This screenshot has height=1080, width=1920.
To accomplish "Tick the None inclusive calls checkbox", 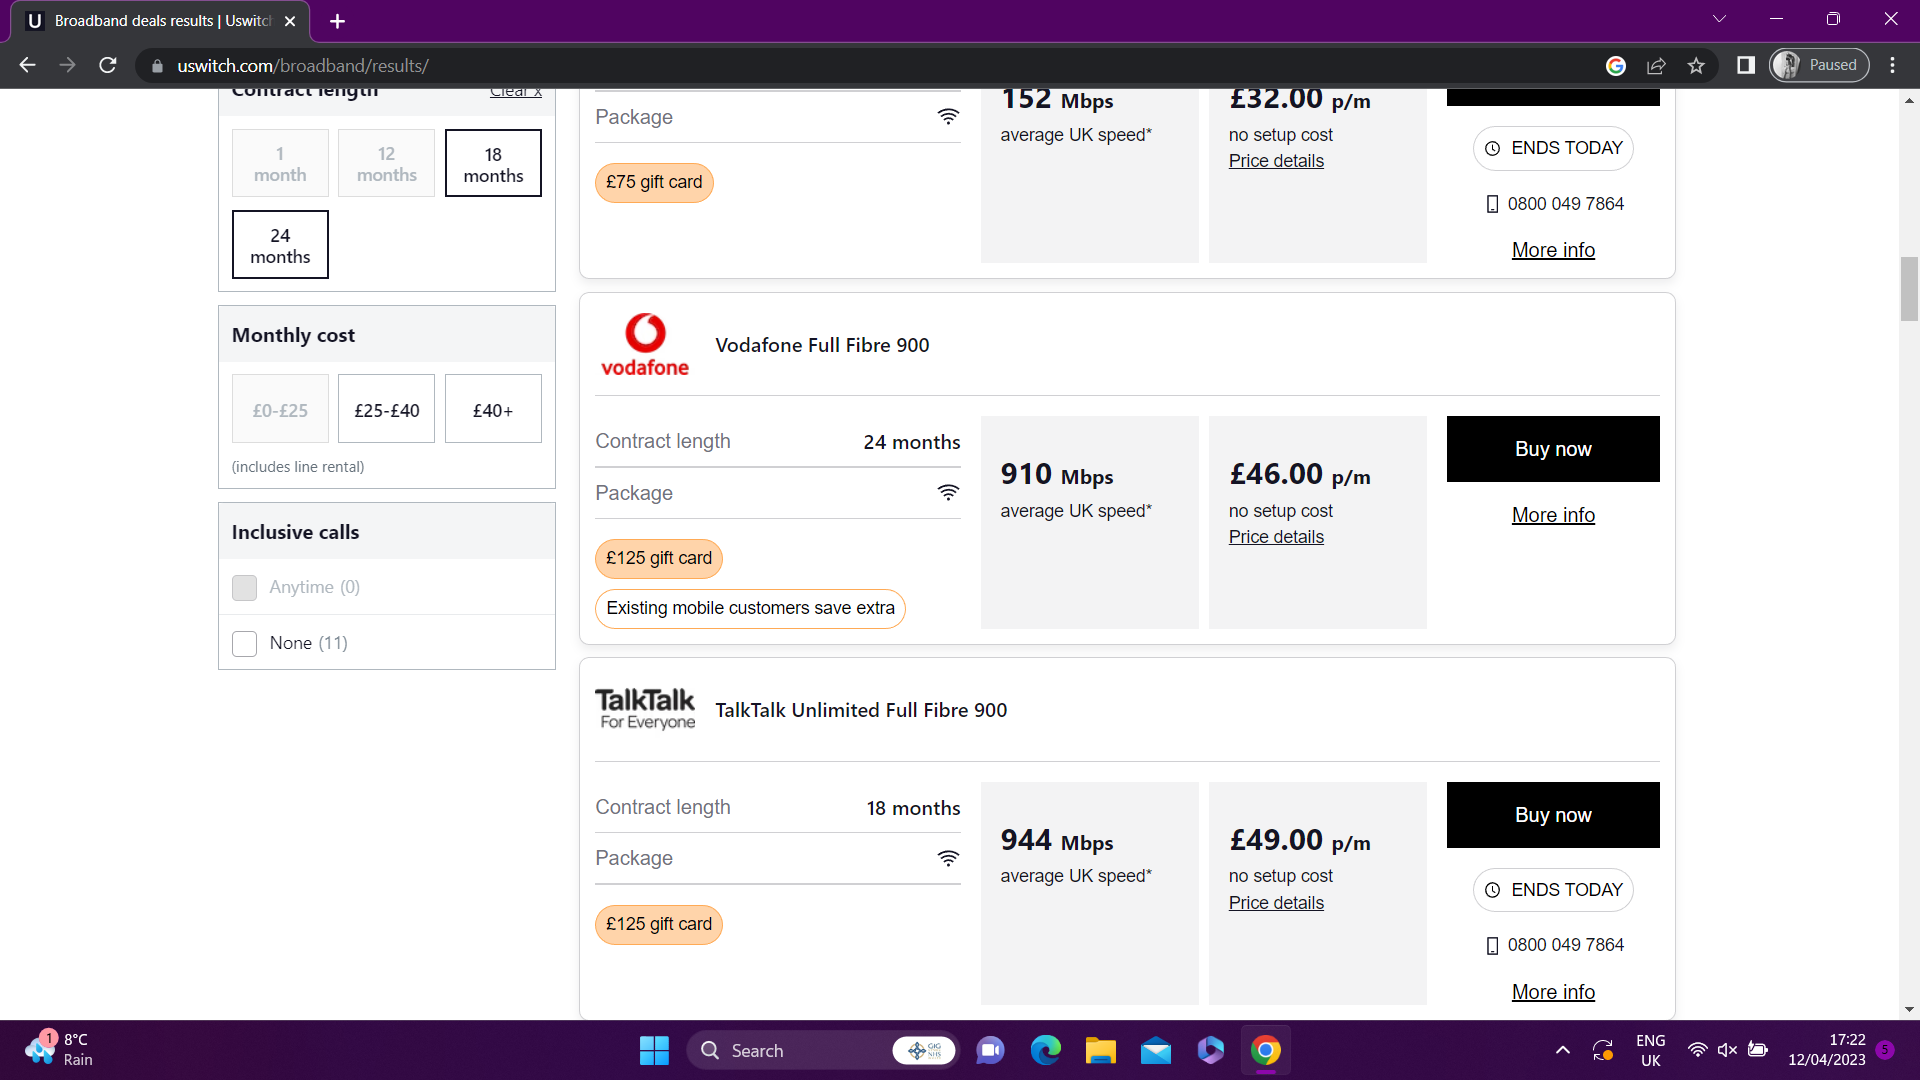I will tap(245, 643).
